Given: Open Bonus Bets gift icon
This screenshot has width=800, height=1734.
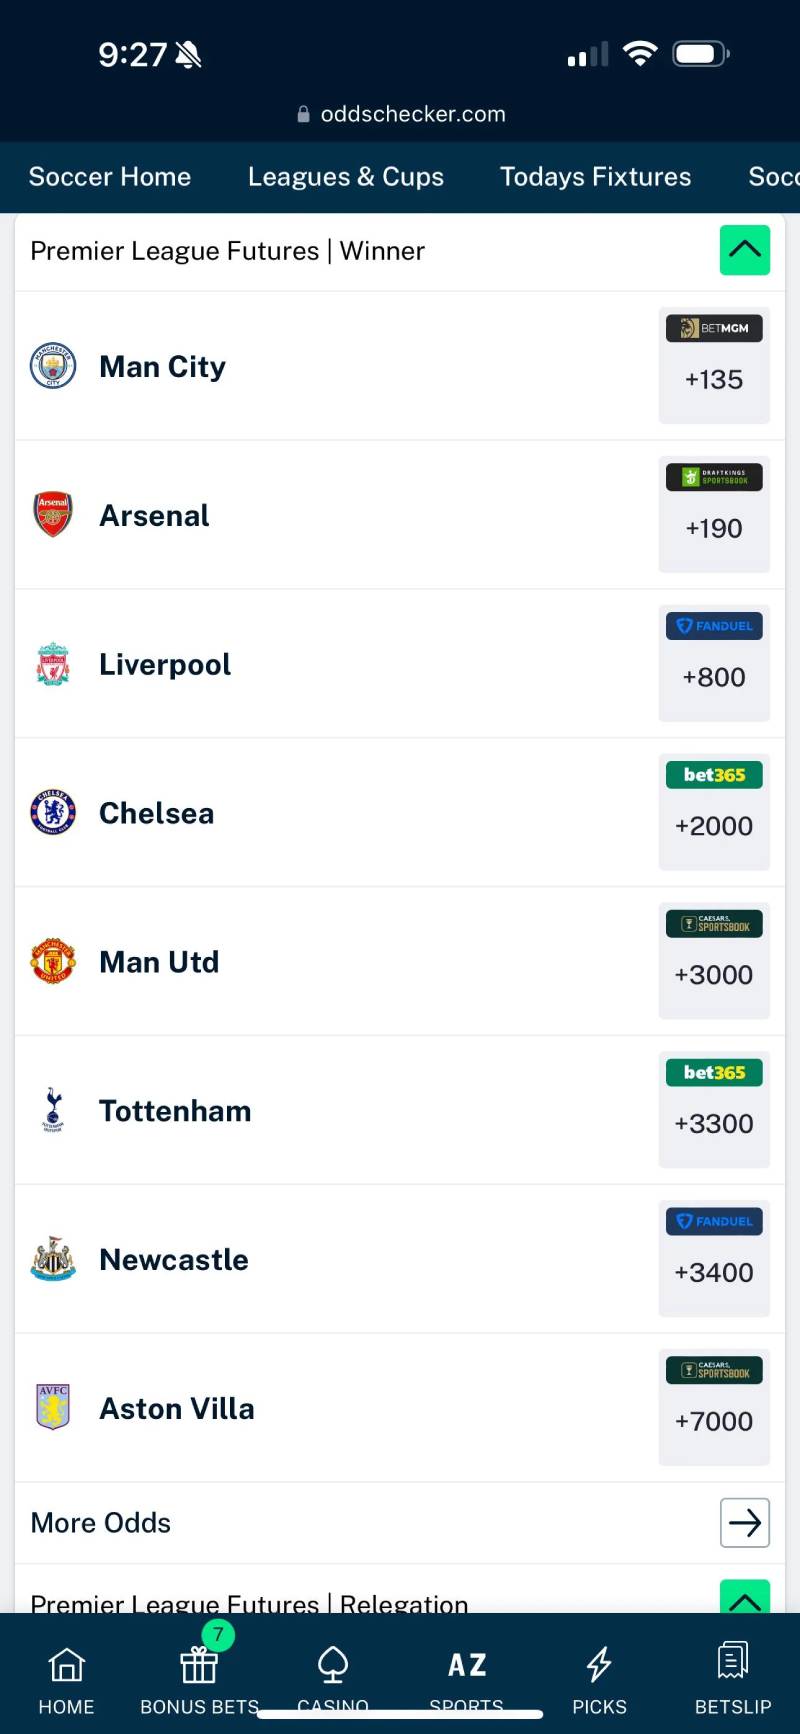Looking at the screenshot, I should pos(199,1665).
